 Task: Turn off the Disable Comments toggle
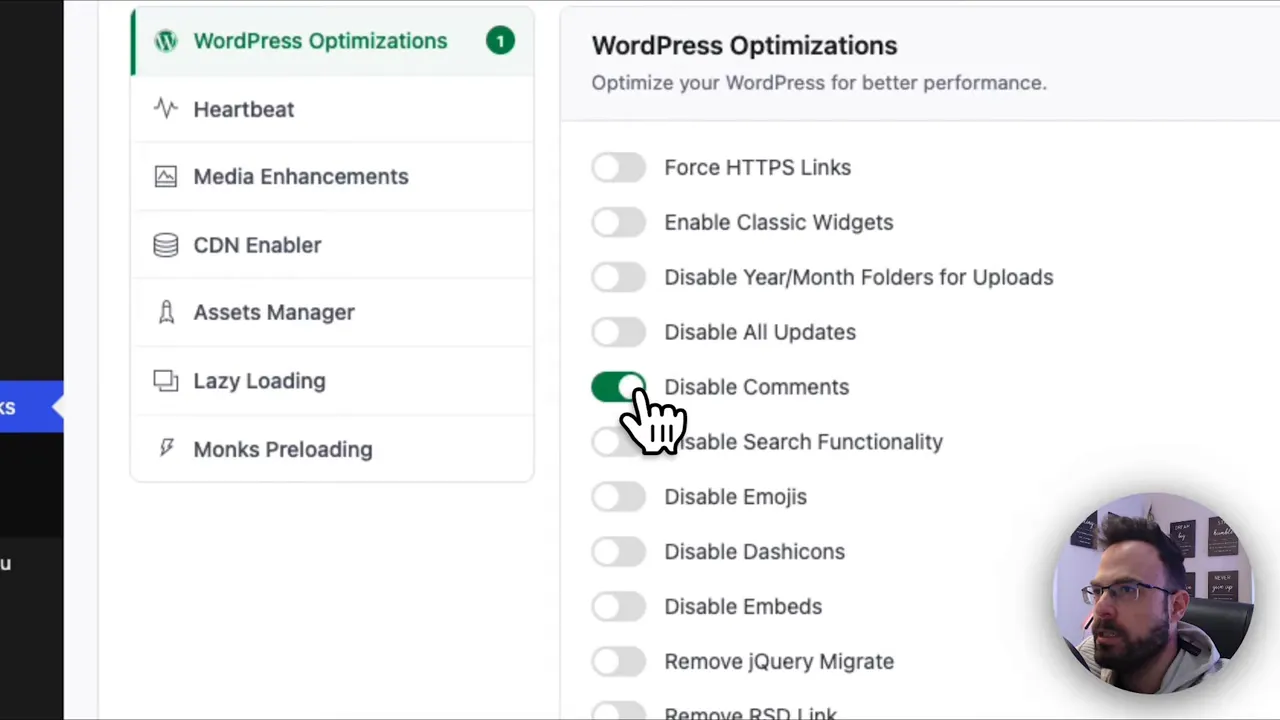(618, 387)
